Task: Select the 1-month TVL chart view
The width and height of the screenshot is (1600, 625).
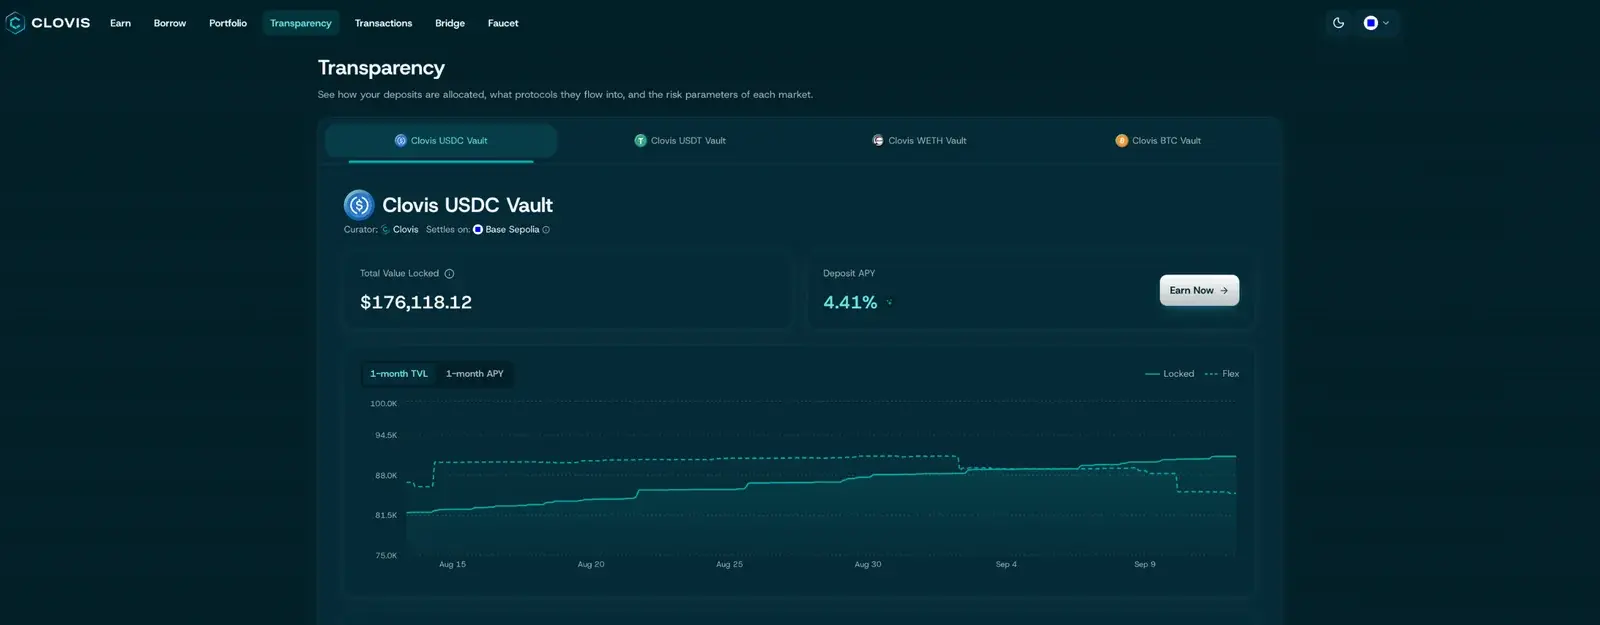Action: click(399, 374)
